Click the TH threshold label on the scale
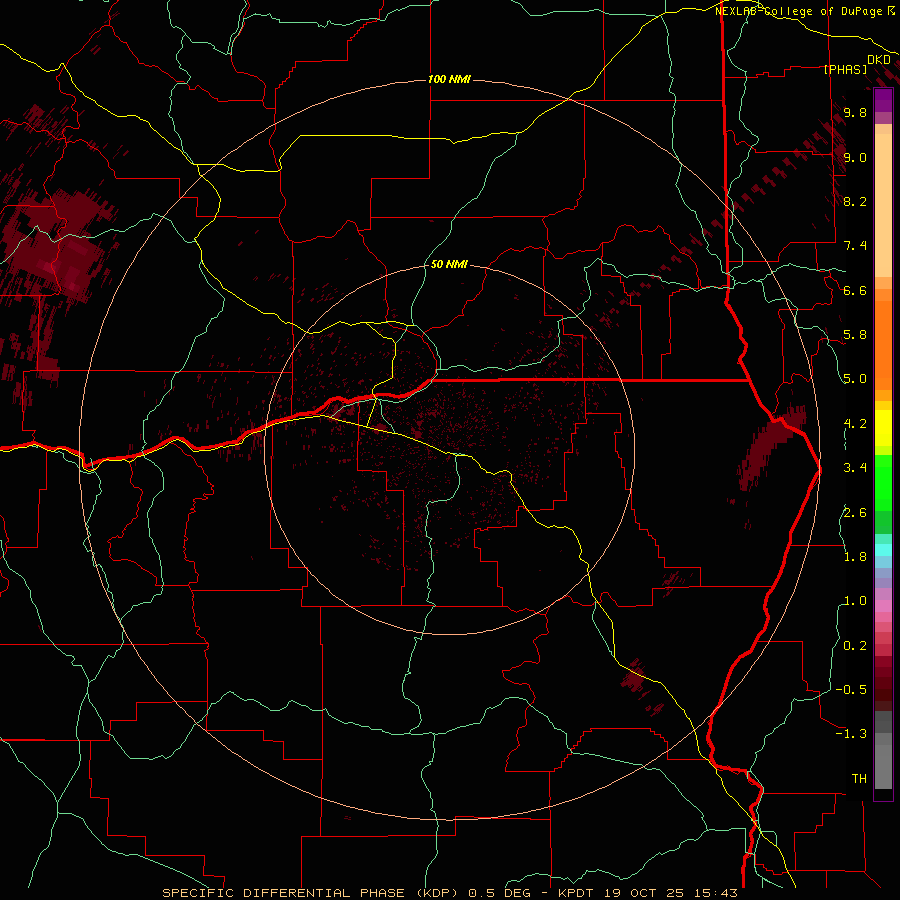Image resolution: width=900 pixels, height=900 pixels. (859, 779)
